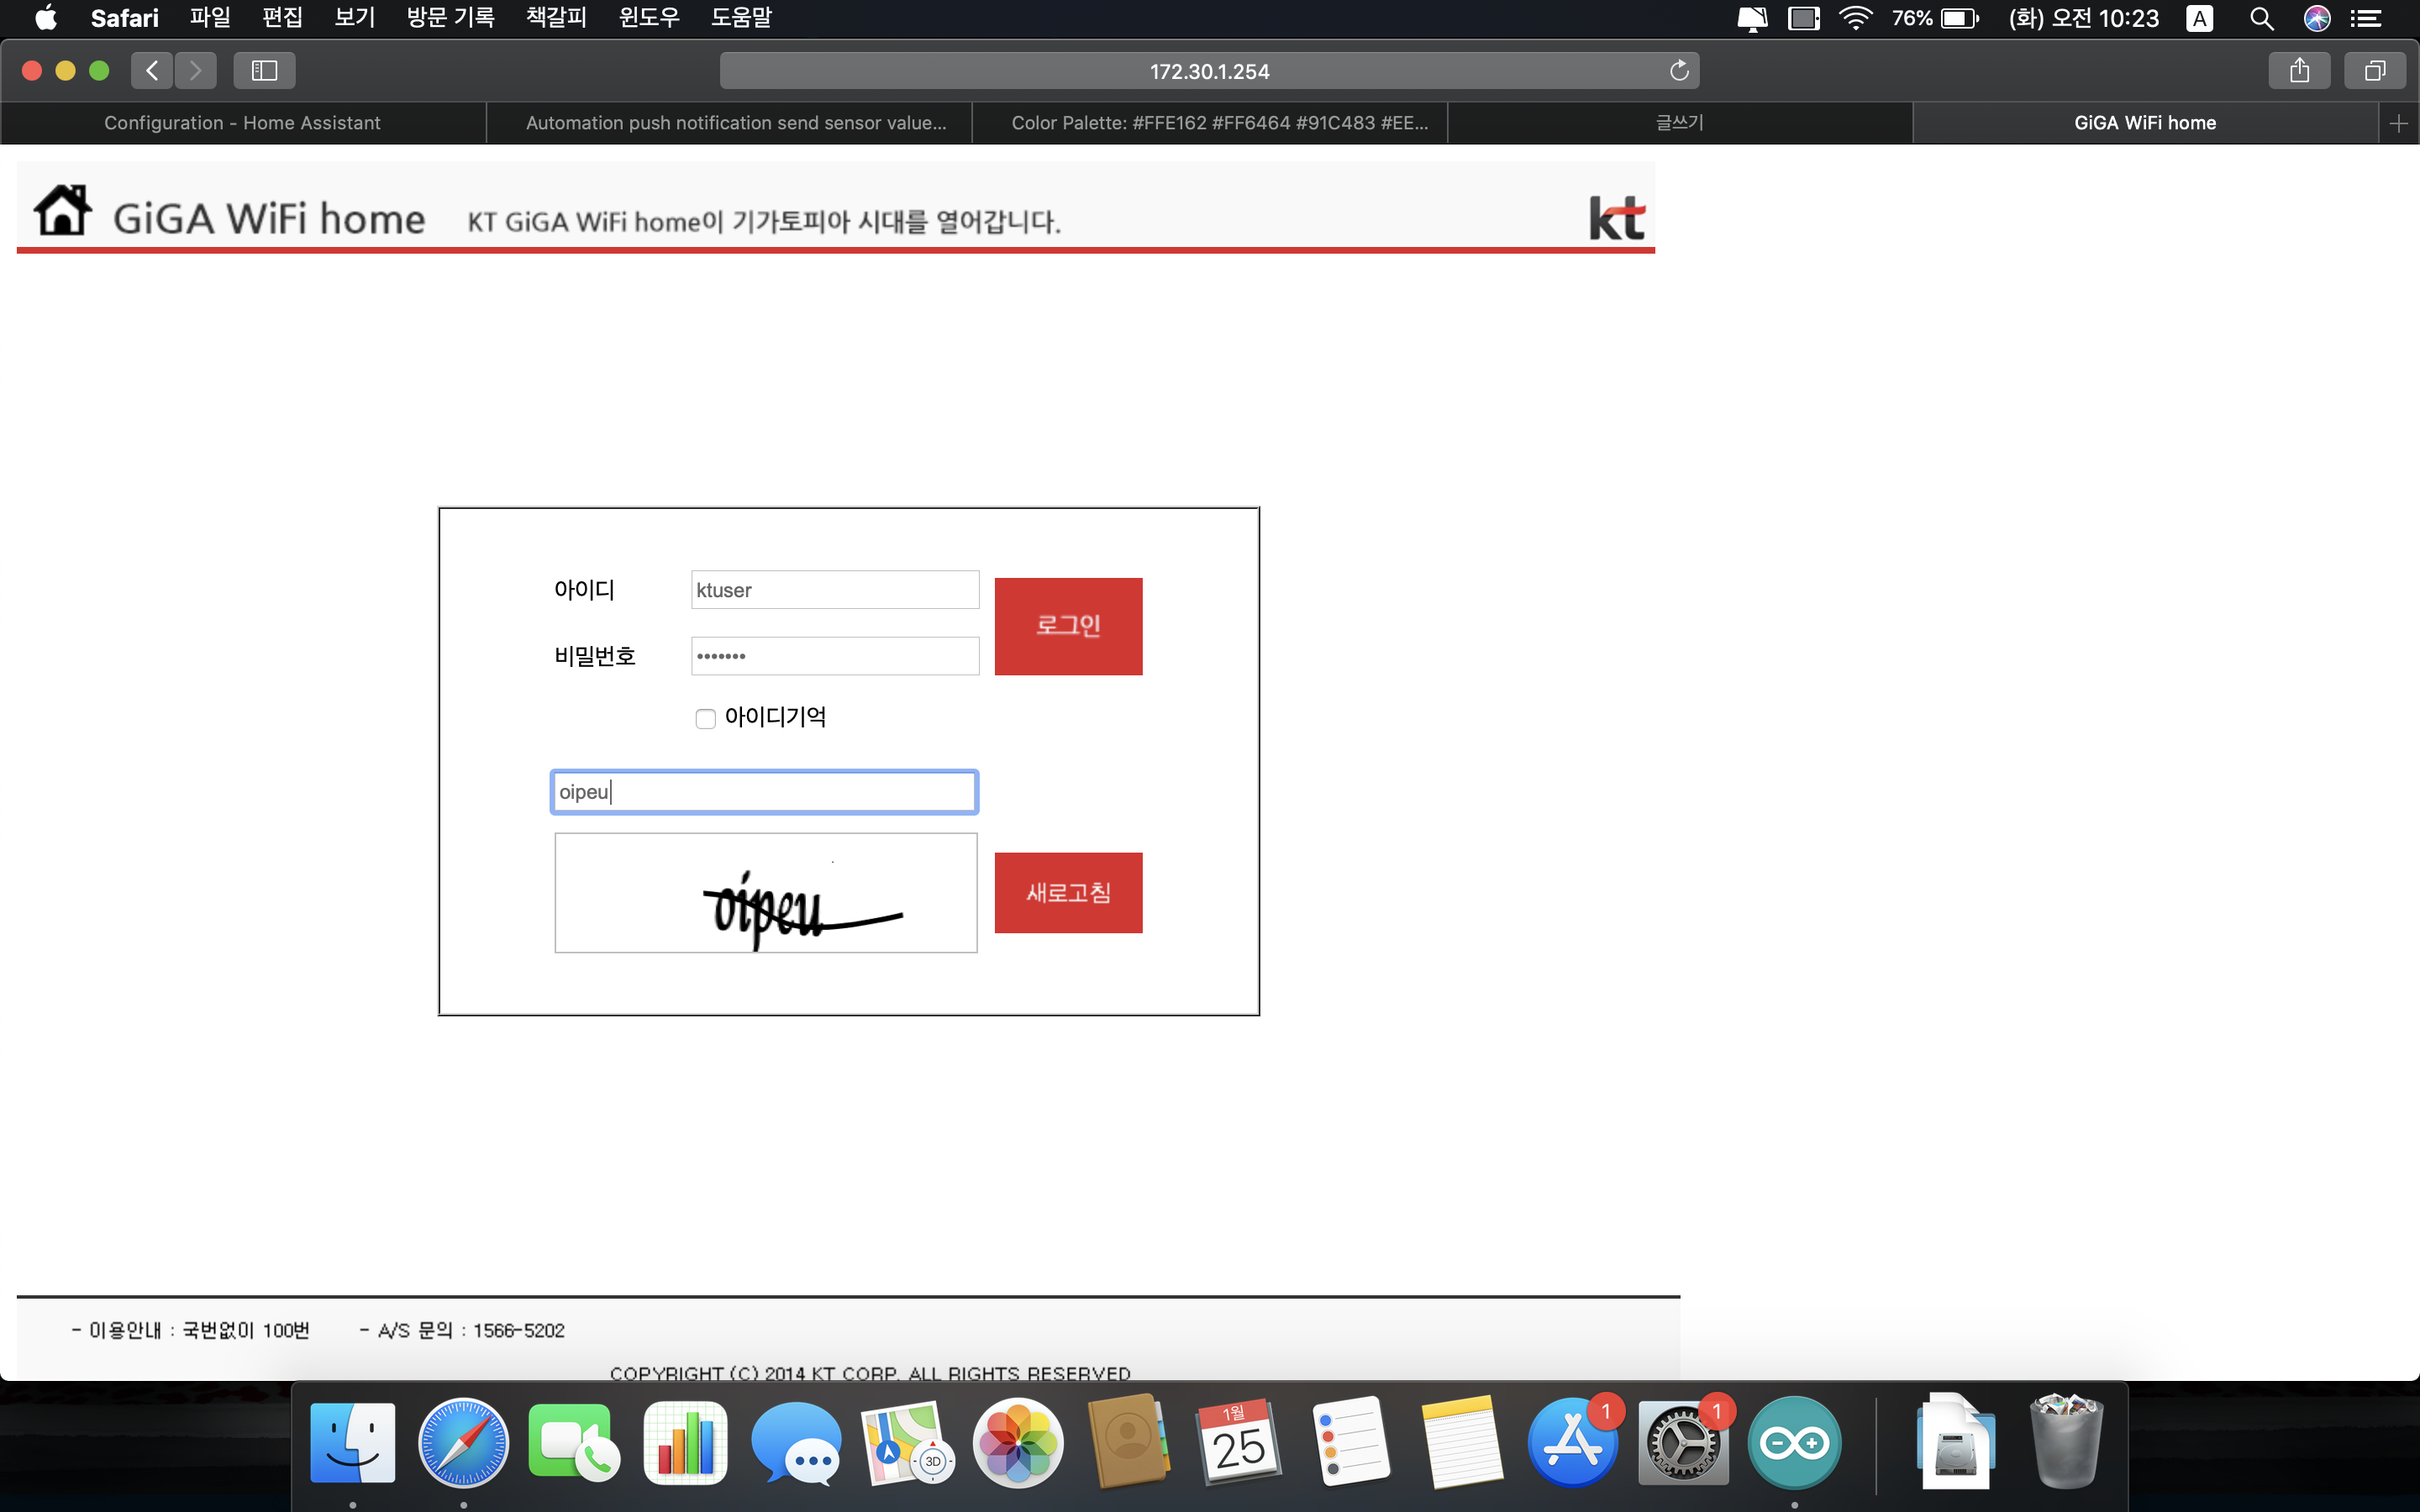2420x1512 pixels.
Task: Open the 편집 menu
Action: click(282, 18)
